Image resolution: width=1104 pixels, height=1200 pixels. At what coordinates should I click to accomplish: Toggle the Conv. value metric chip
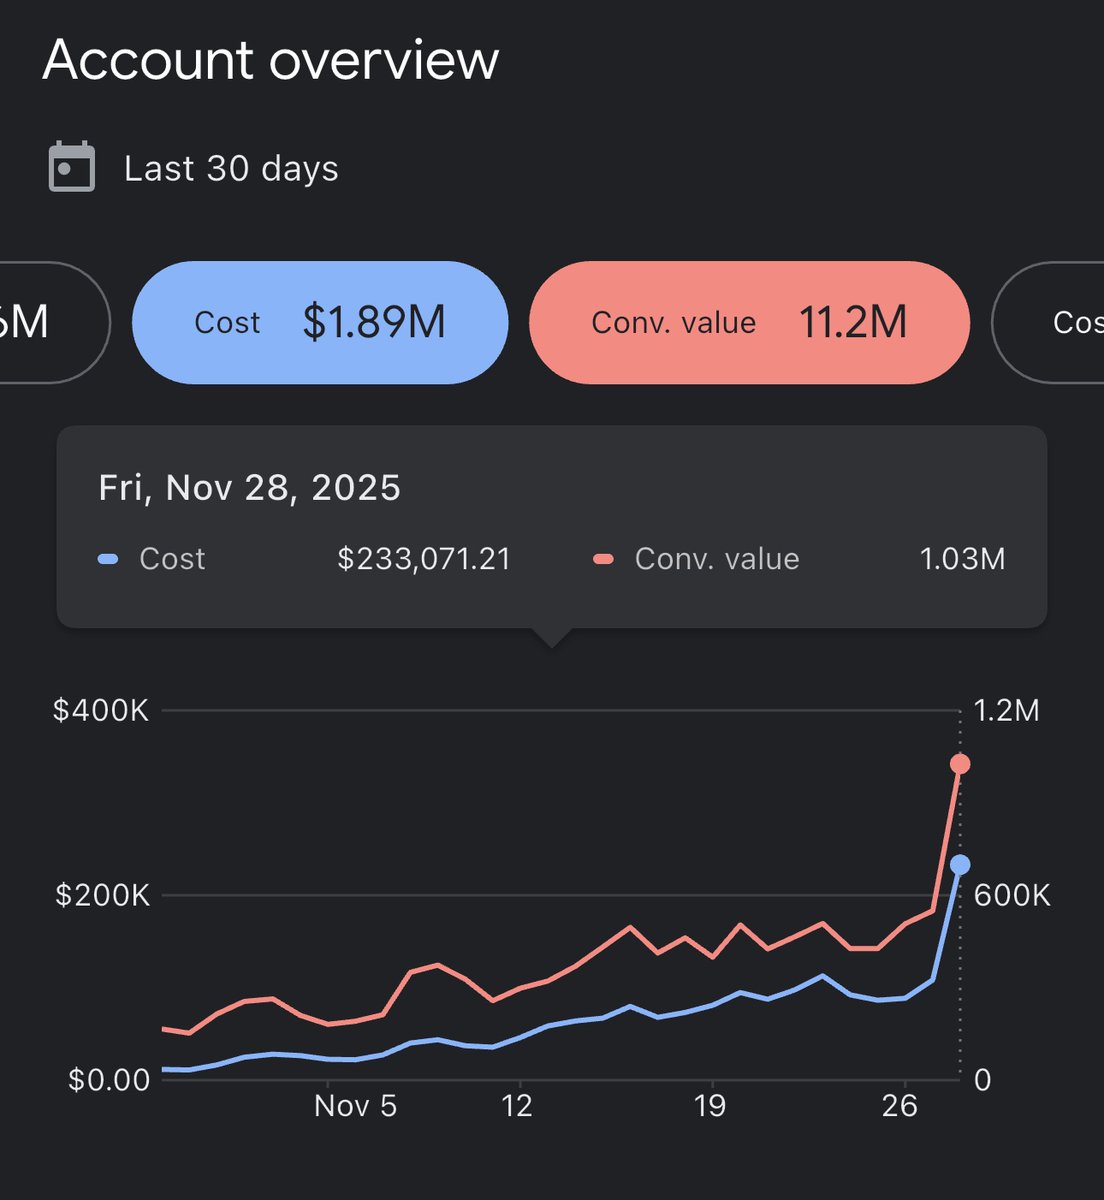(x=749, y=322)
